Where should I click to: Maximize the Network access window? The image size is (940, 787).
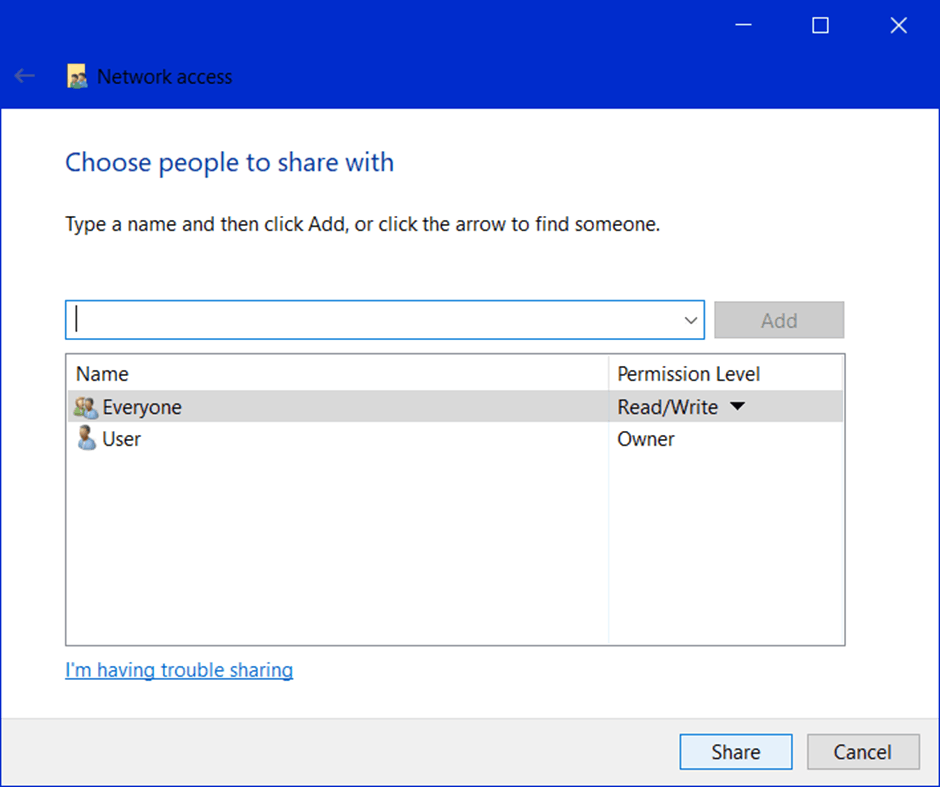(820, 25)
